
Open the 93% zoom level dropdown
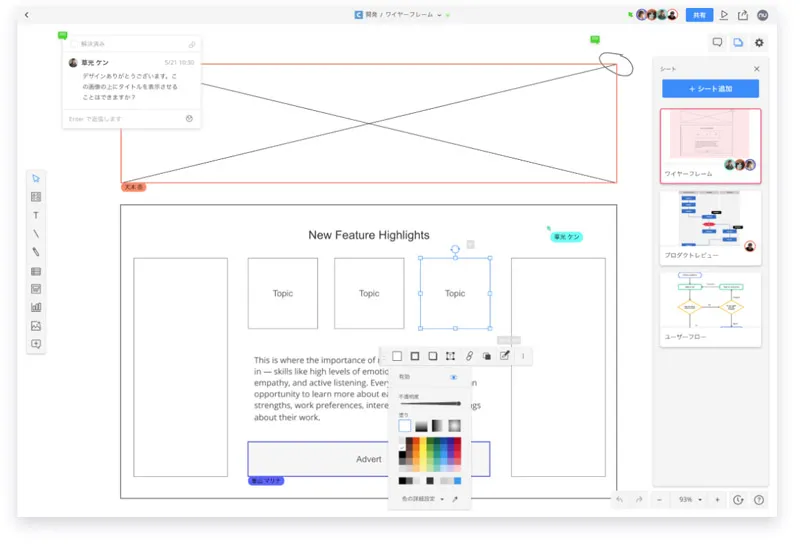point(690,499)
